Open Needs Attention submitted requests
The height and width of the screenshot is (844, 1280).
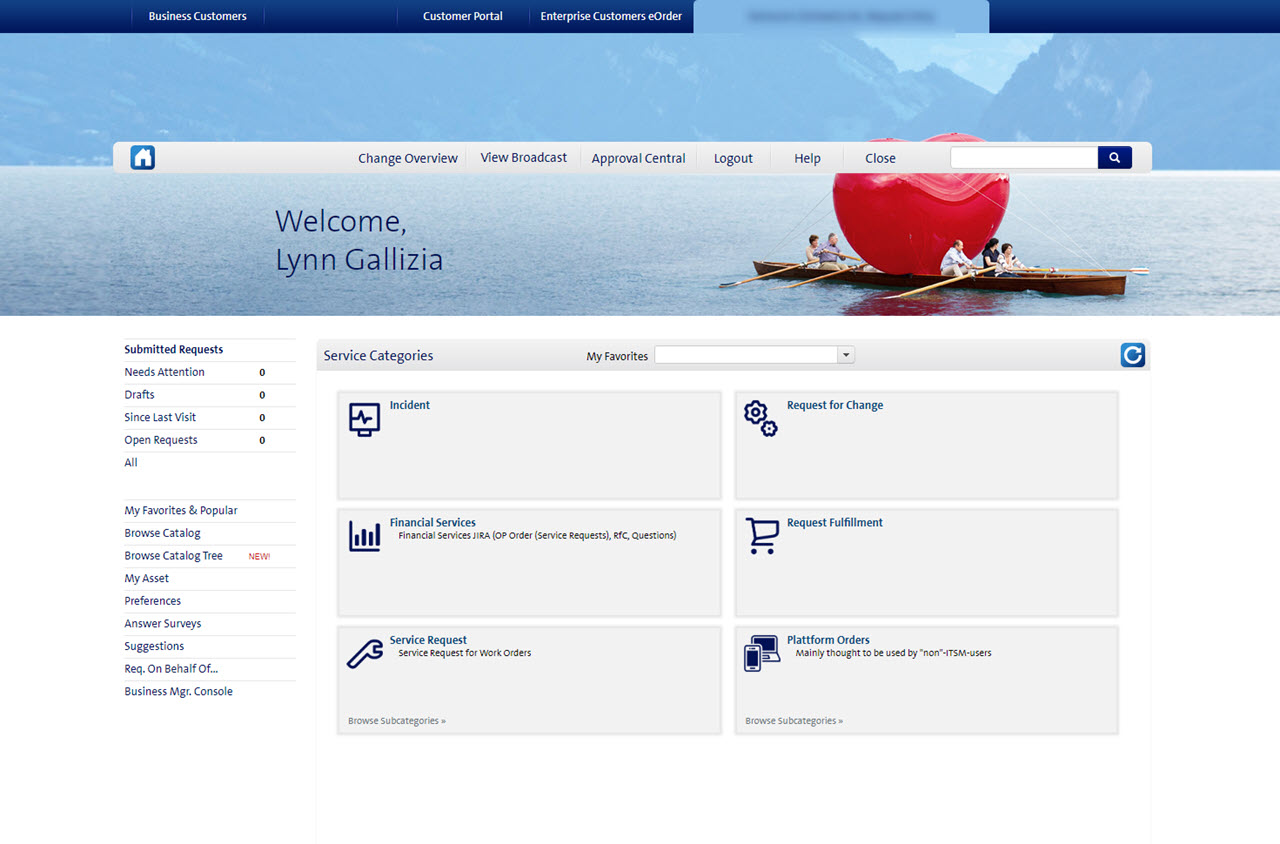point(164,372)
